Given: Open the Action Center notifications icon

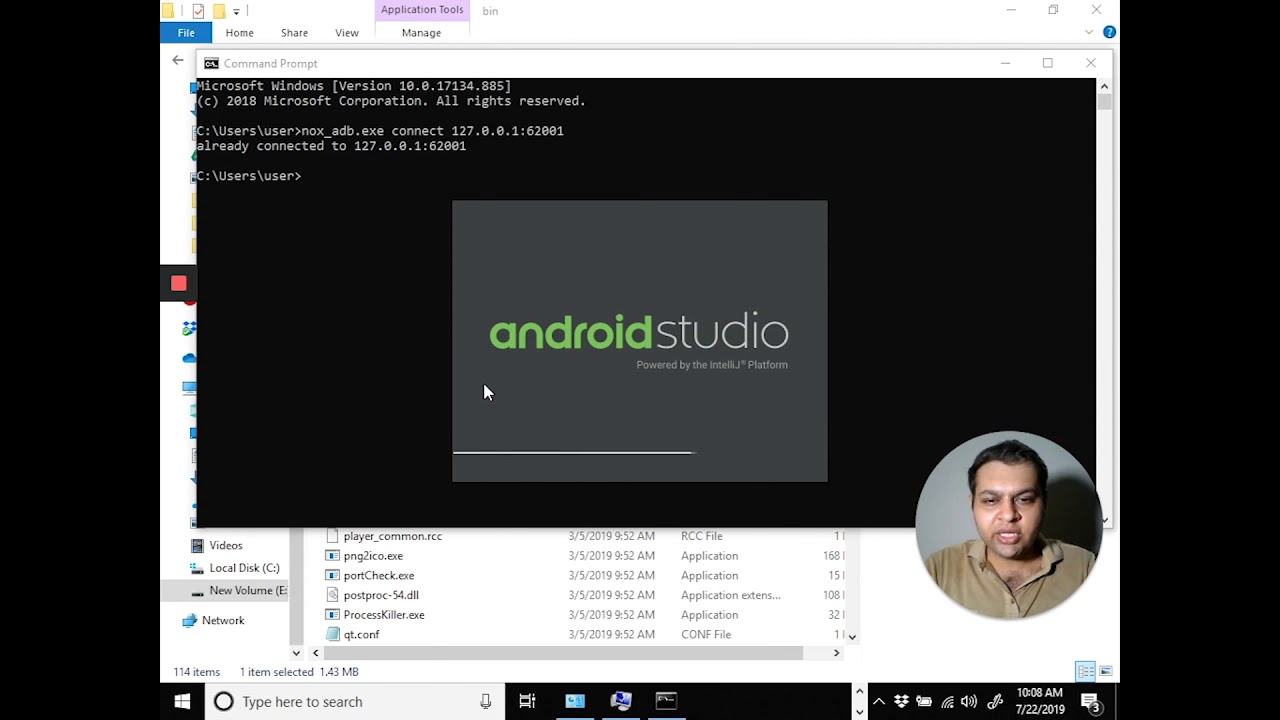Looking at the screenshot, I should [x=1092, y=703].
